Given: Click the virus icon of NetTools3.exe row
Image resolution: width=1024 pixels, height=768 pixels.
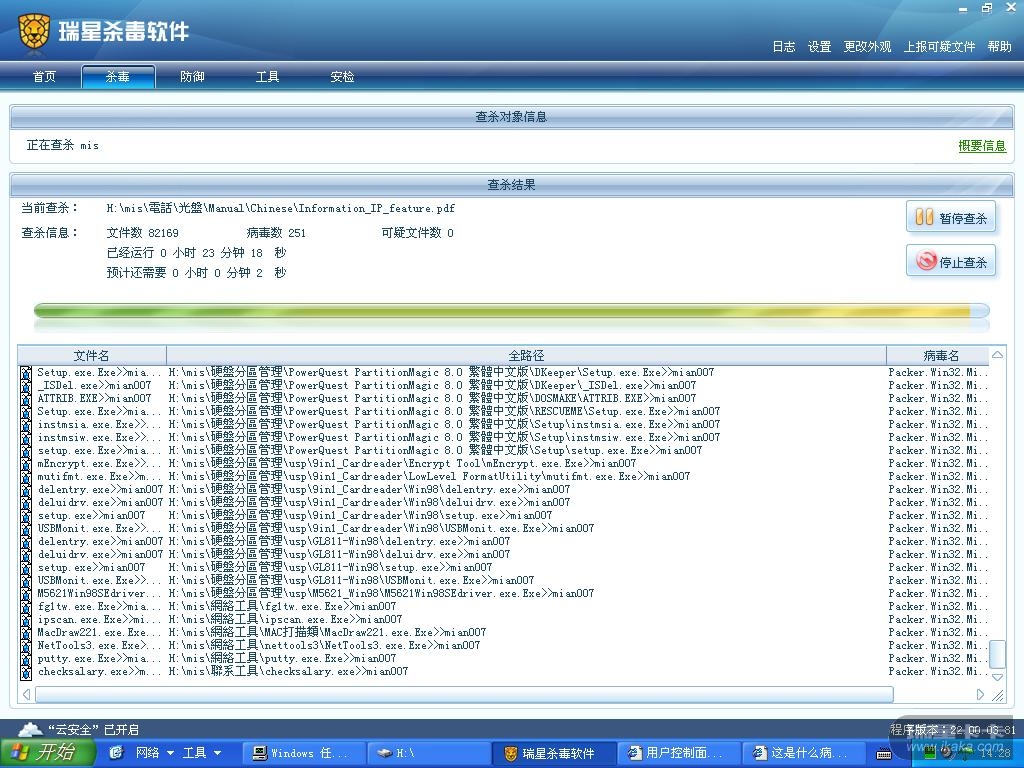Looking at the screenshot, I should click(26, 645).
